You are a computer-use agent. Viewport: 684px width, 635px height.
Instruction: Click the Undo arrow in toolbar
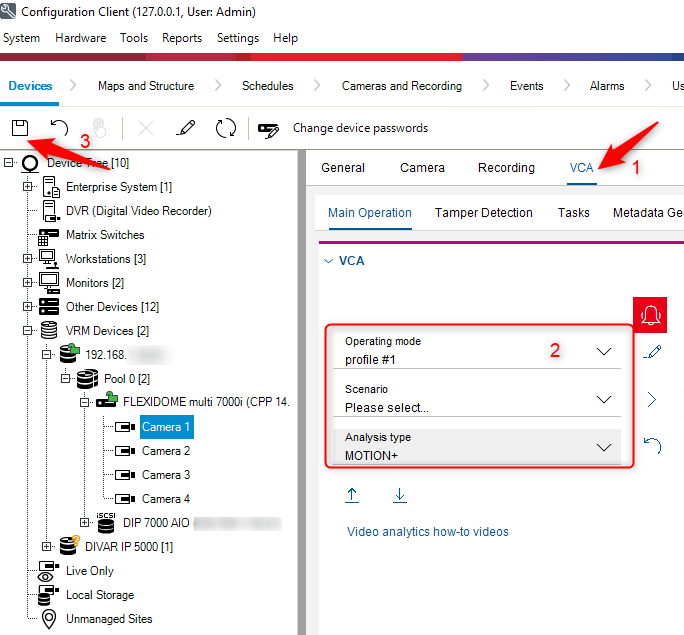[x=59, y=128]
